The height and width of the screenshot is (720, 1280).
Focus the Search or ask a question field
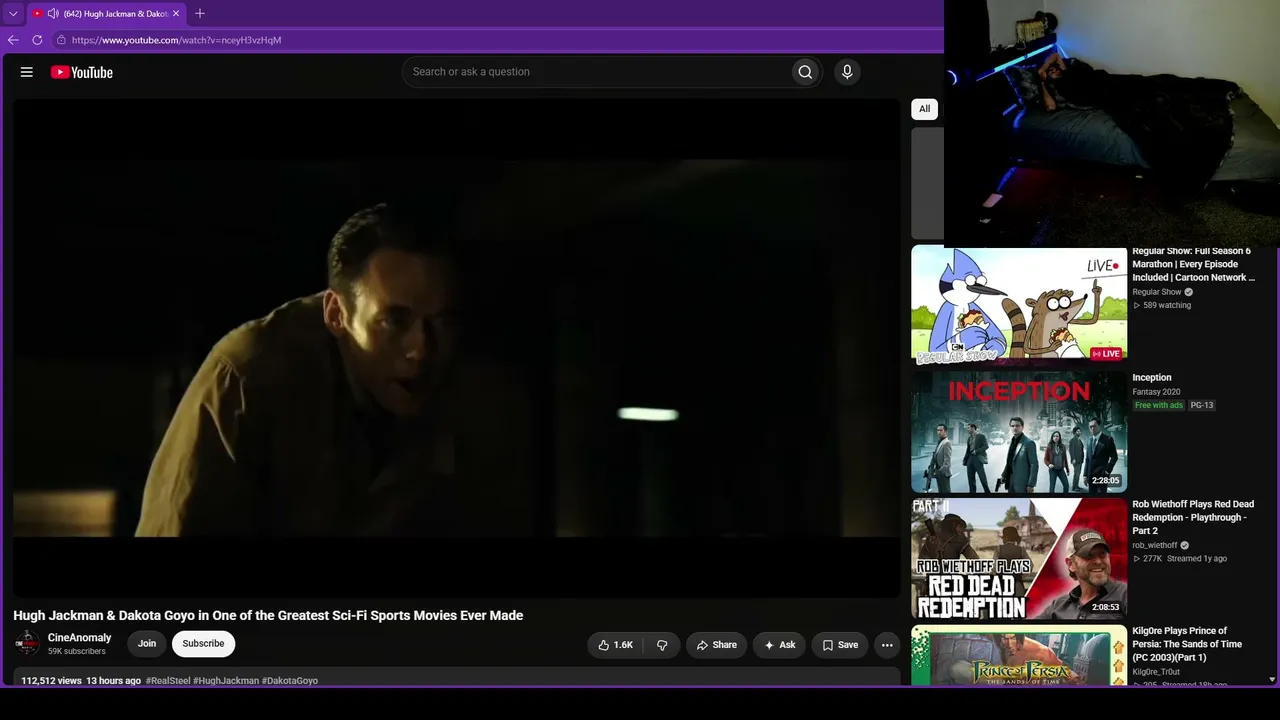tap(596, 72)
